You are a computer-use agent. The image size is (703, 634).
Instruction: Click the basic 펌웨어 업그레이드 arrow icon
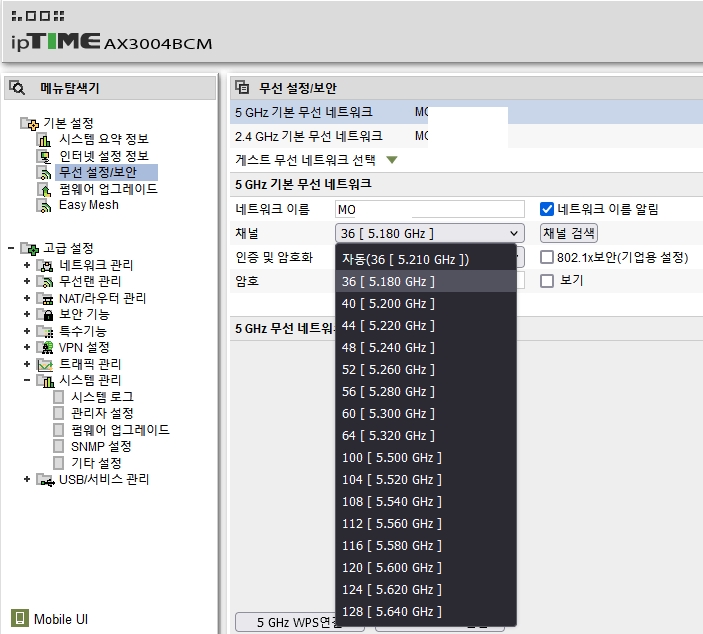(x=44, y=190)
